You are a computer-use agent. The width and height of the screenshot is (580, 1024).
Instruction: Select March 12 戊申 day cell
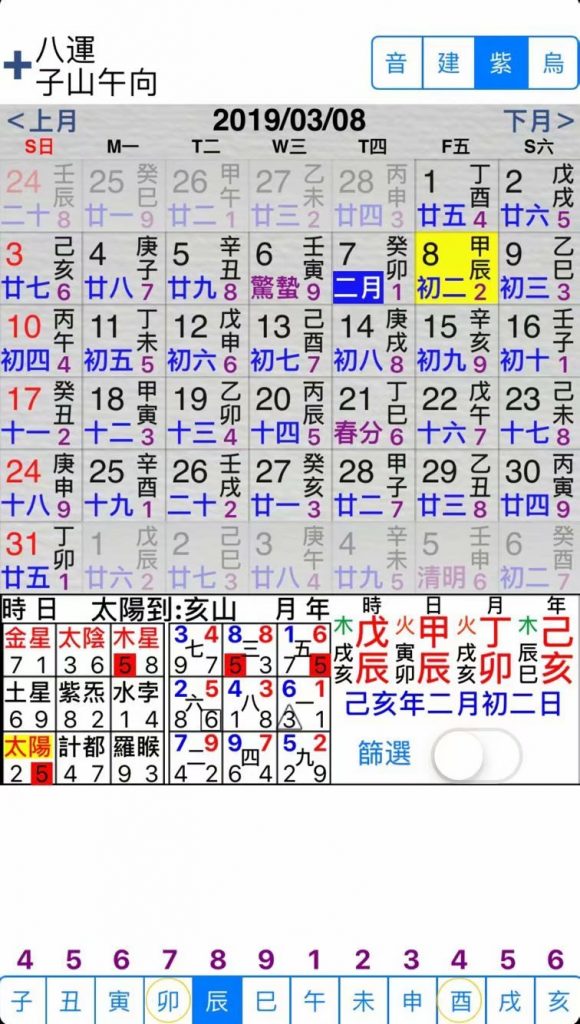click(207, 340)
